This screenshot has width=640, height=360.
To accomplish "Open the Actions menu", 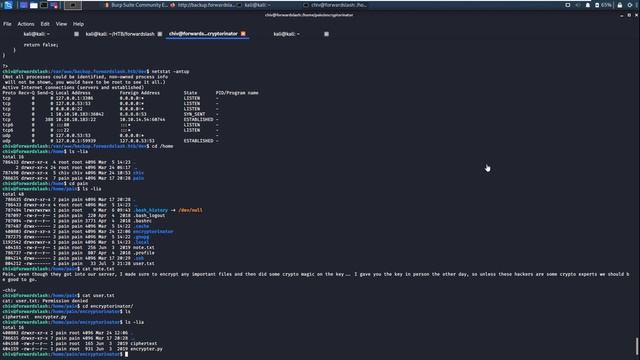I will pyautogui.click(x=26, y=24).
